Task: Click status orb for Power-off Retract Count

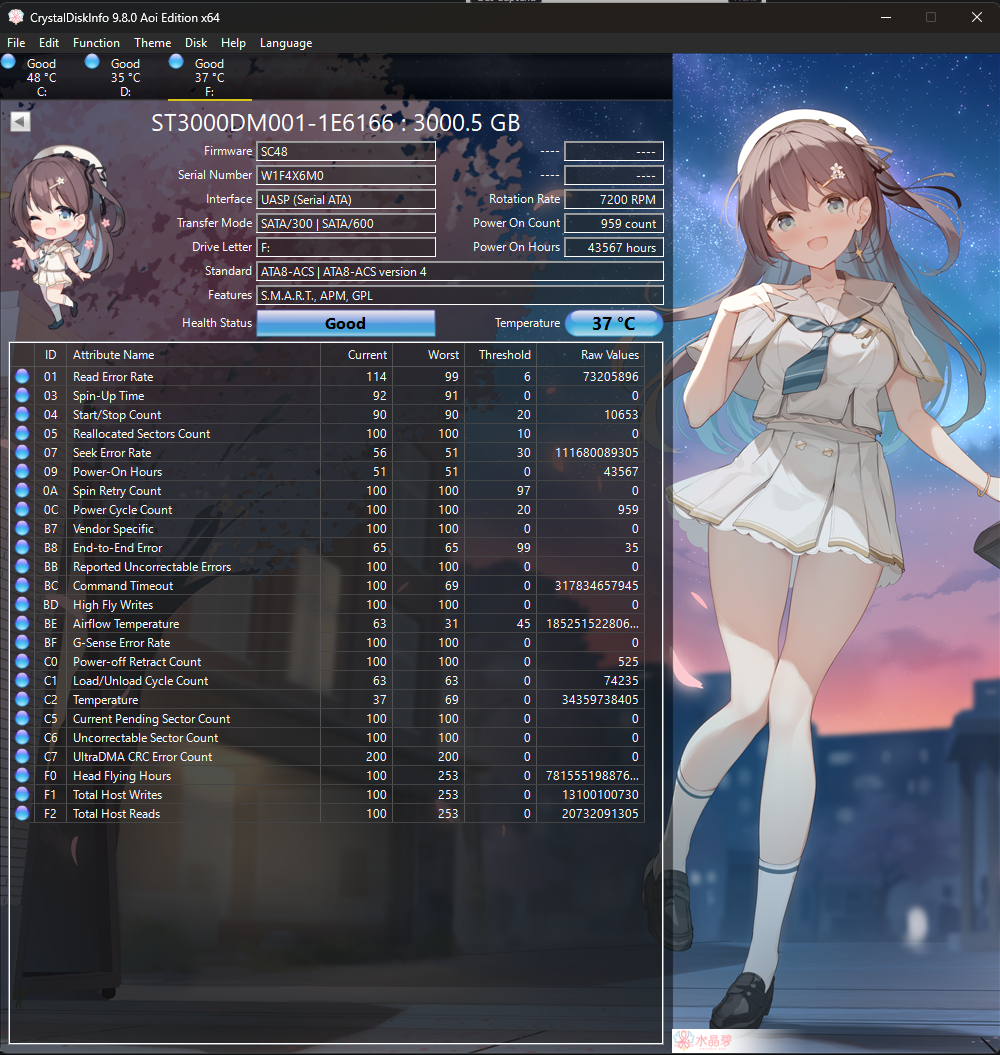Action: 22,661
